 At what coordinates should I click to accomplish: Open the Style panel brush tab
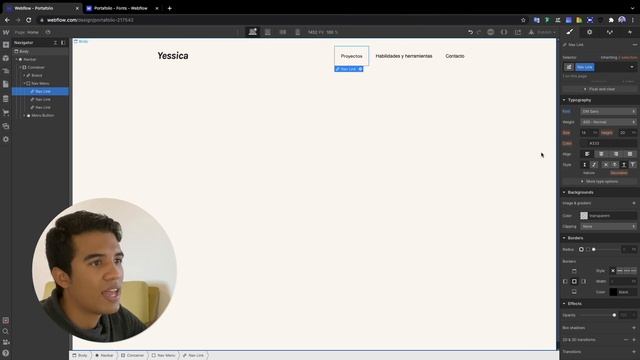pos(570,32)
